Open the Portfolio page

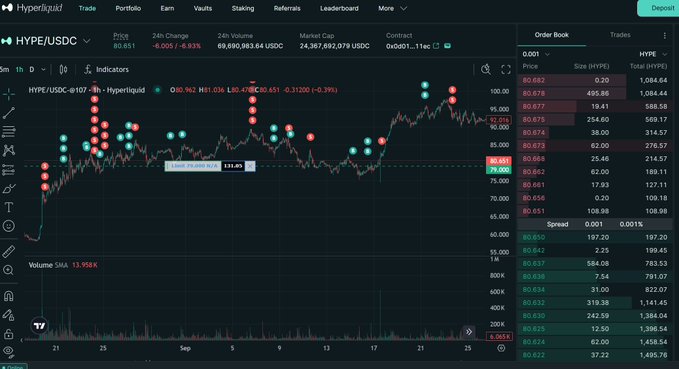(x=128, y=8)
